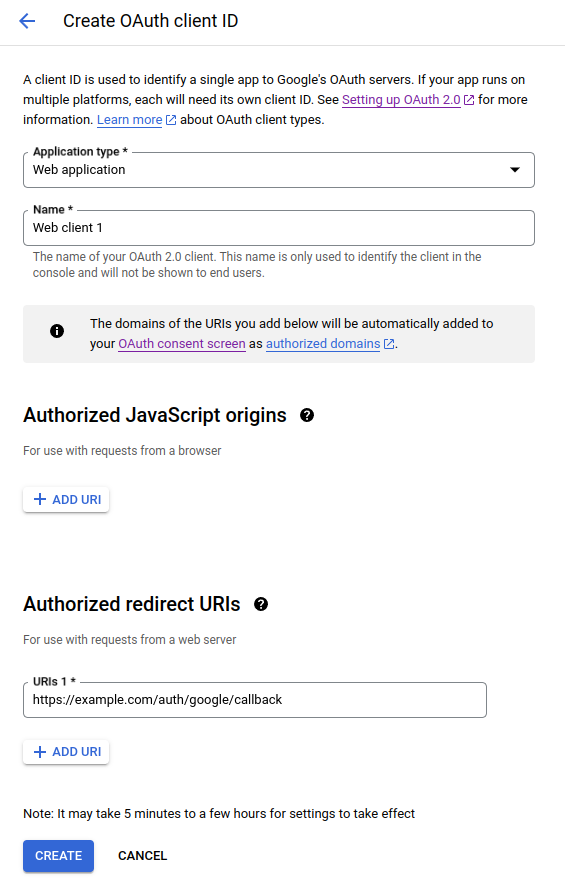Viewport: 565px width, 885px height.
Task: Open help for Authorized redirect URIs
Action: point(261,604)
